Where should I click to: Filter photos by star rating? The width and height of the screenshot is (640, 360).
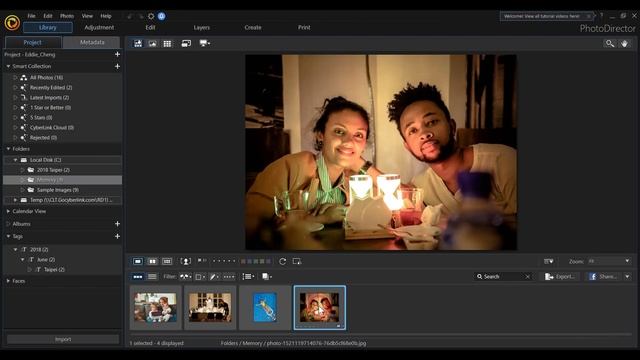[x=229, y=277]
